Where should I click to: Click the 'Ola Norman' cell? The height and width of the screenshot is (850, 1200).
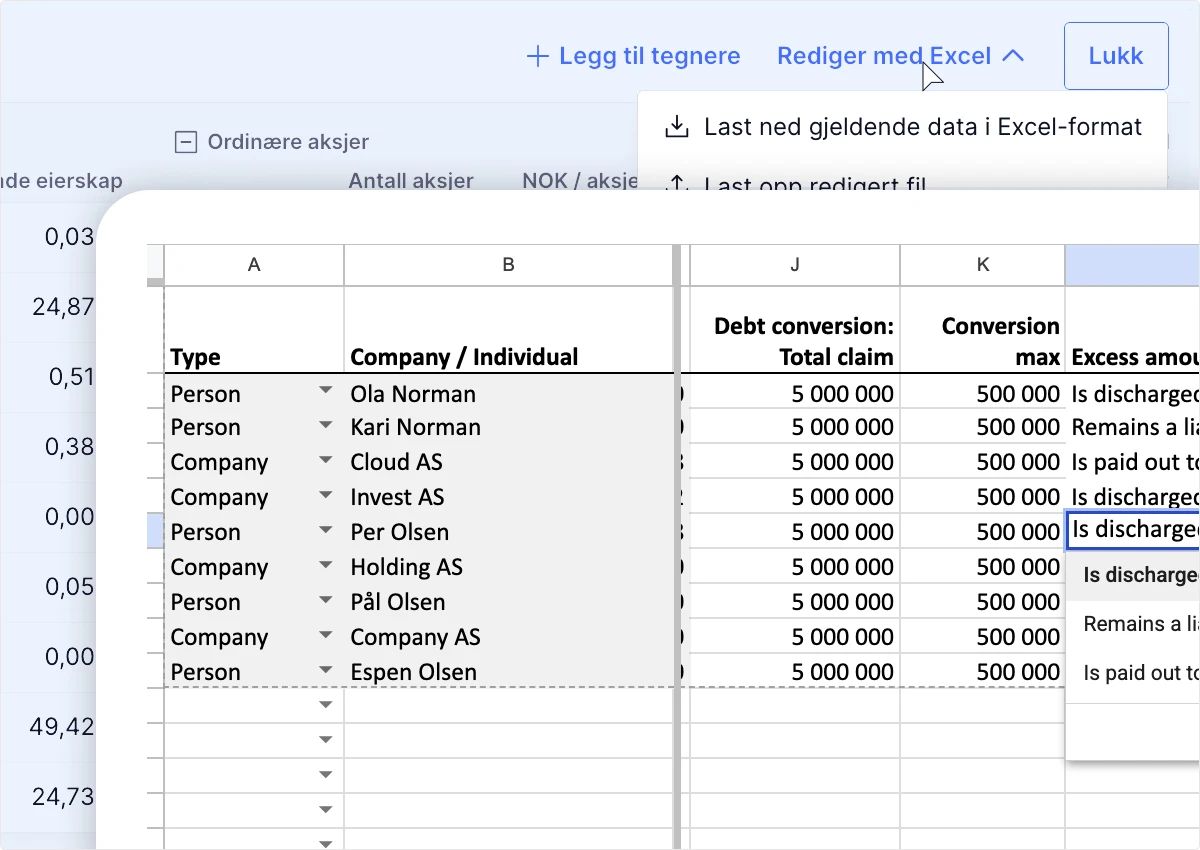click(509, 393)
